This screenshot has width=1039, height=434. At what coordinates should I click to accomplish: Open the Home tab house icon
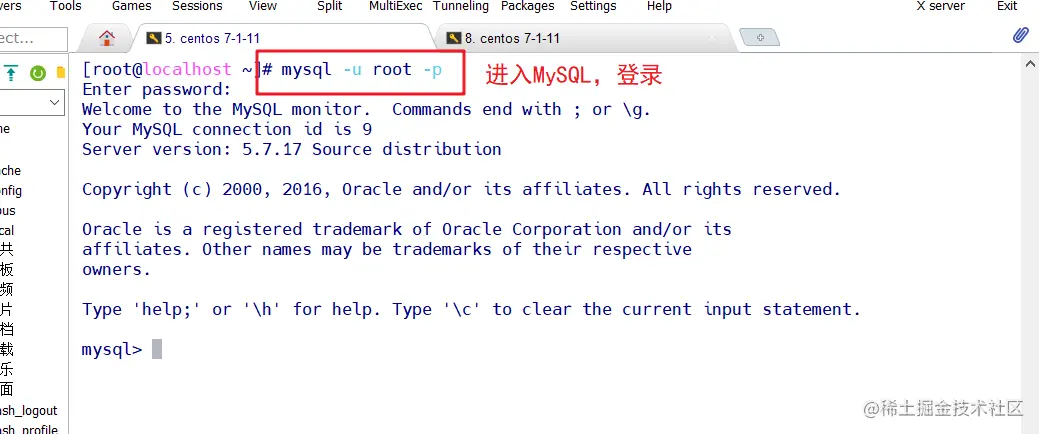107,38
